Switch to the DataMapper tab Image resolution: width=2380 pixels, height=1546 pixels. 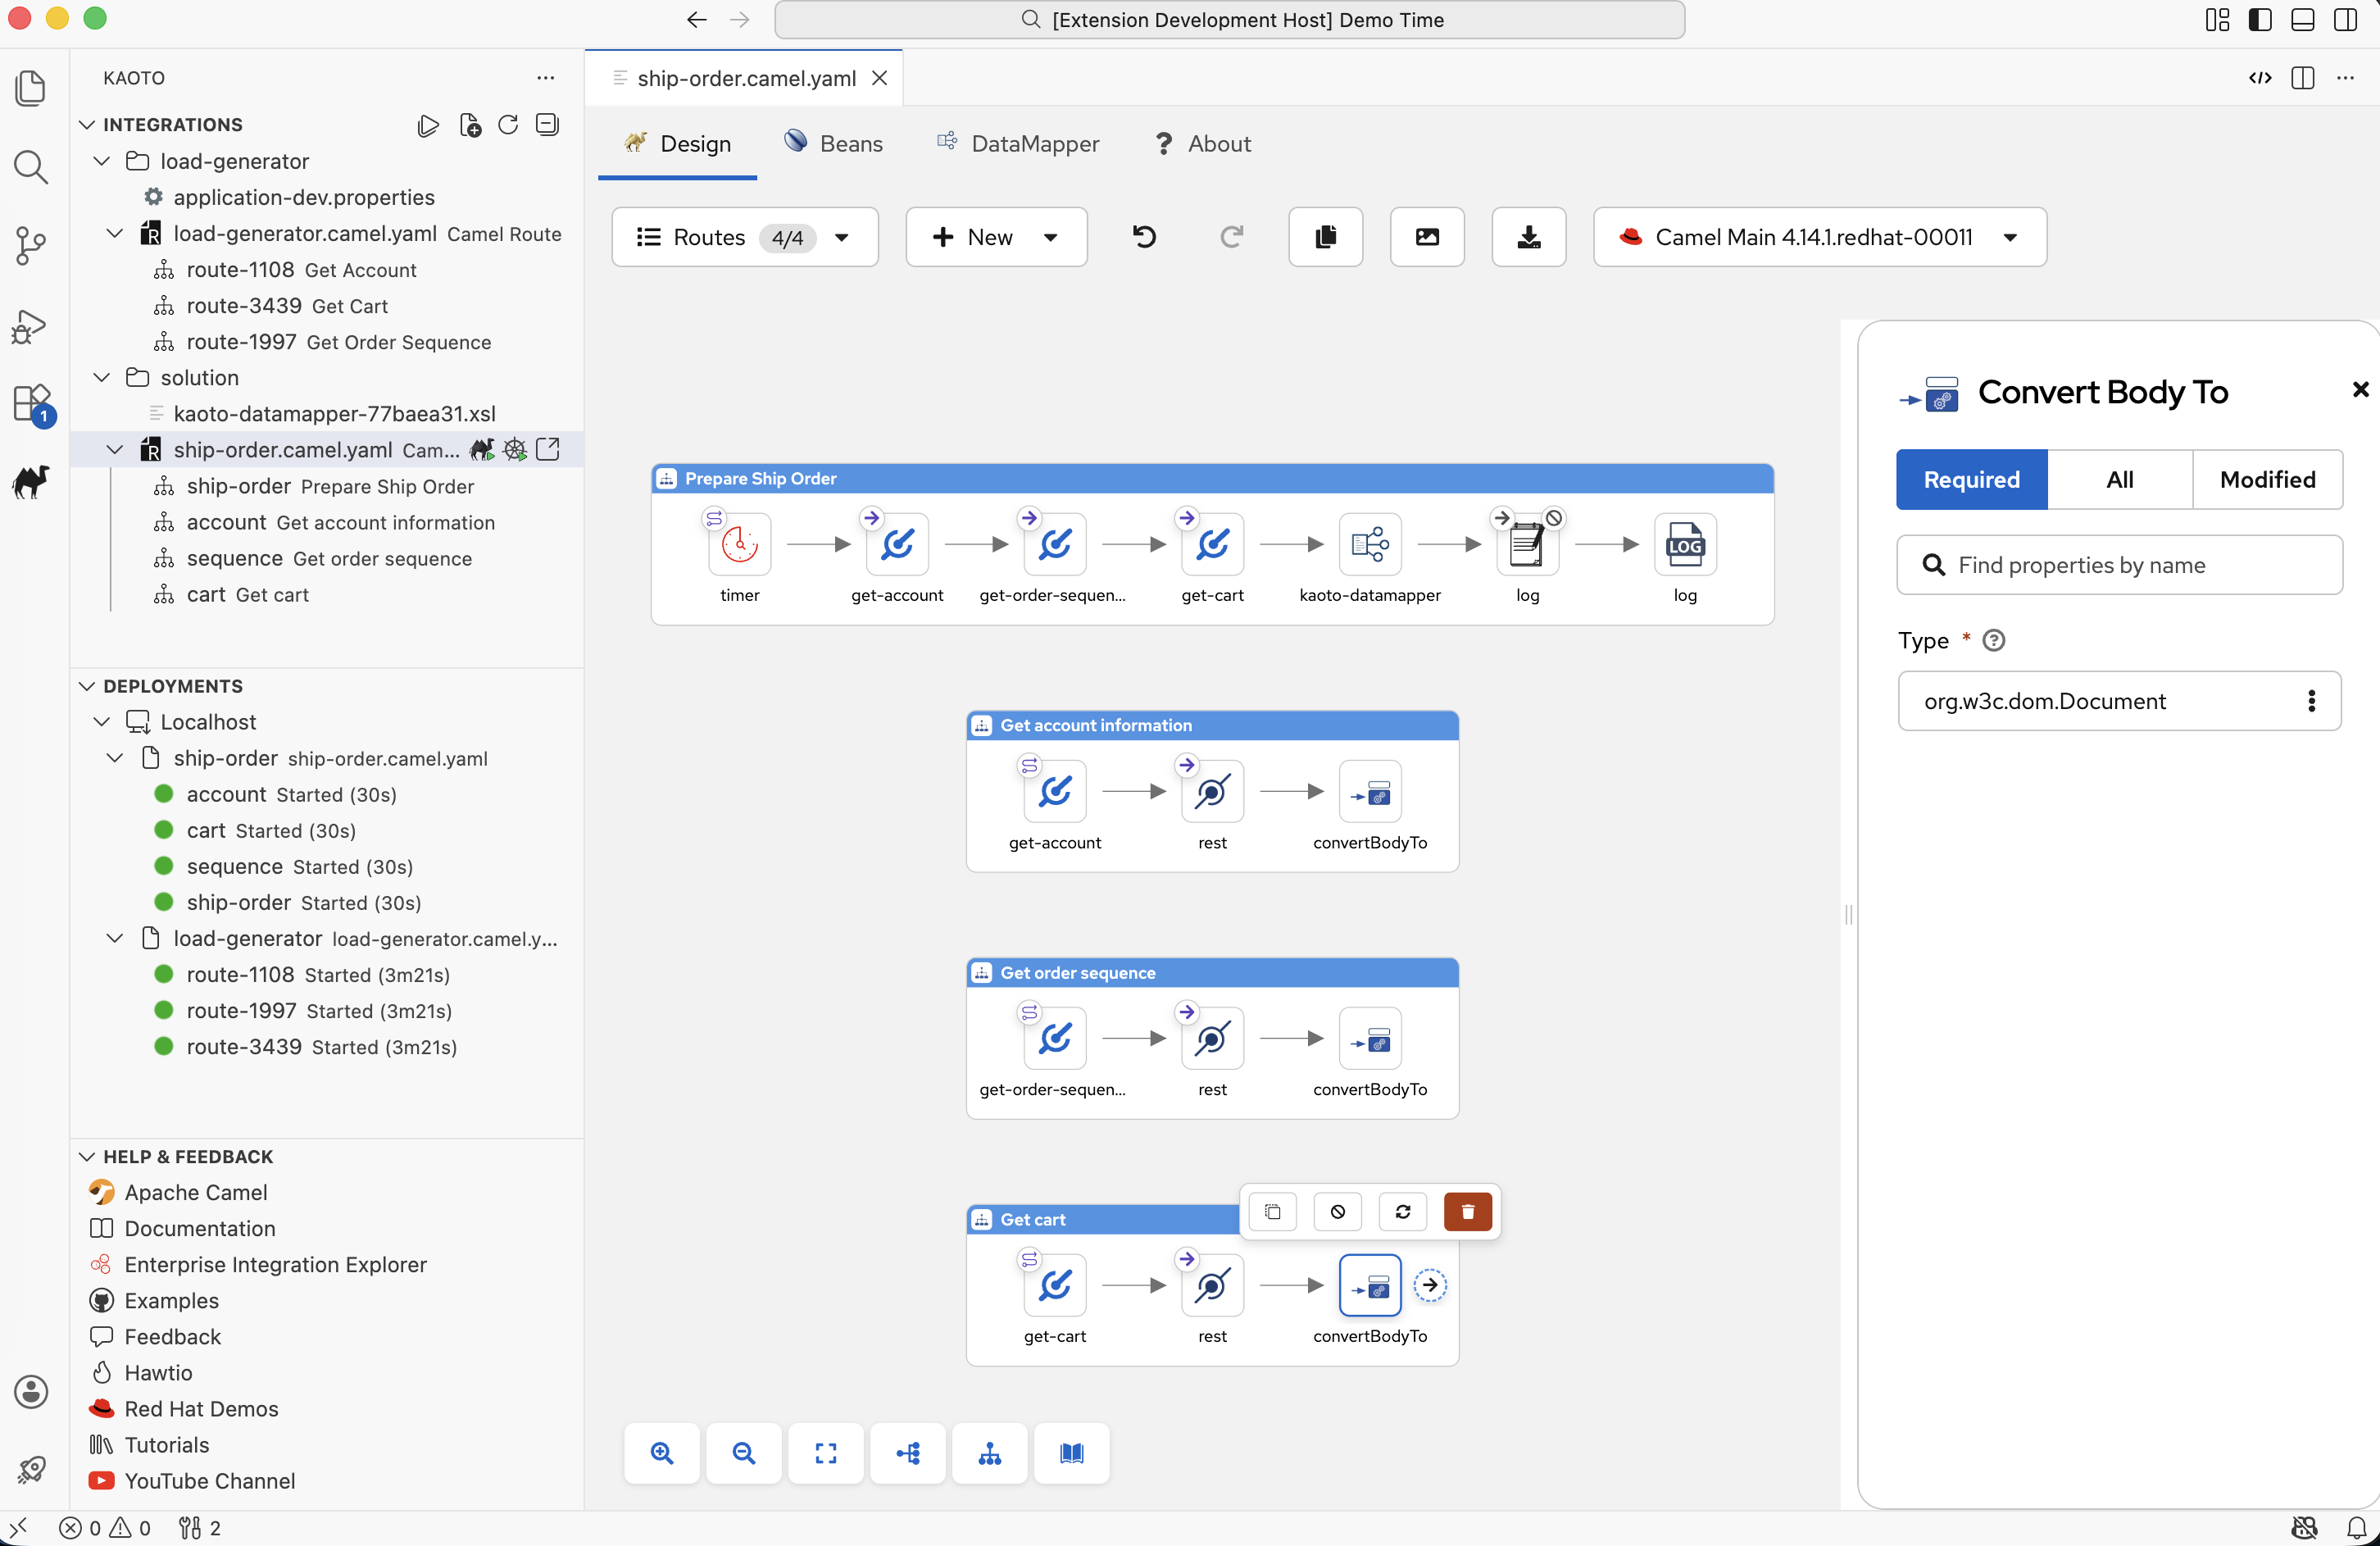(1017, 144)
